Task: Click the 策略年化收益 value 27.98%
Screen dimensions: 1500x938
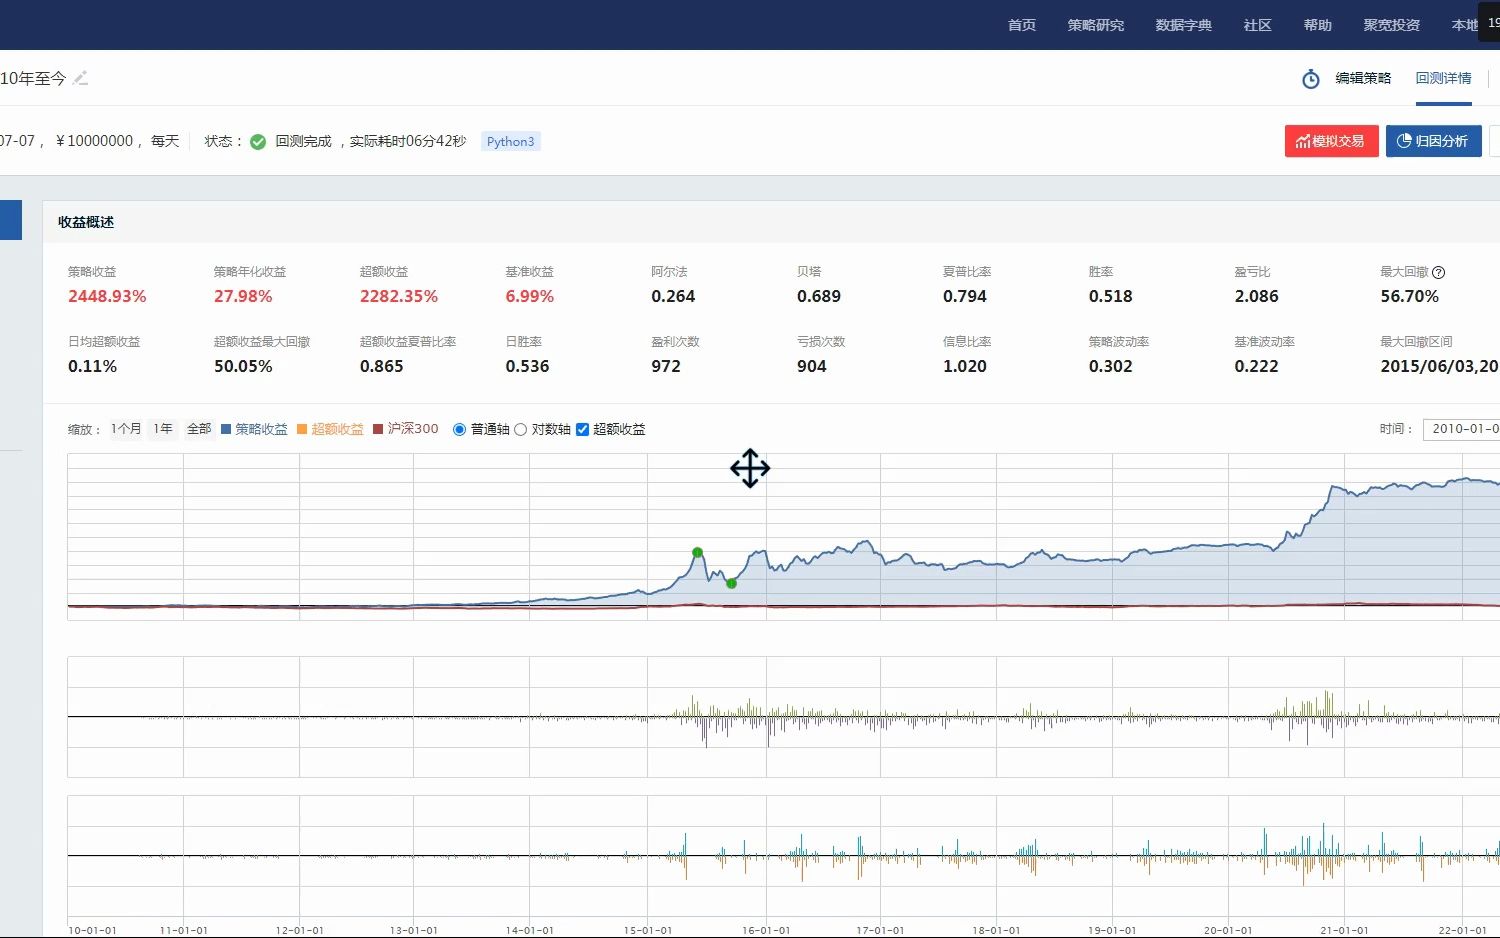Action: [x=243, y=297]
